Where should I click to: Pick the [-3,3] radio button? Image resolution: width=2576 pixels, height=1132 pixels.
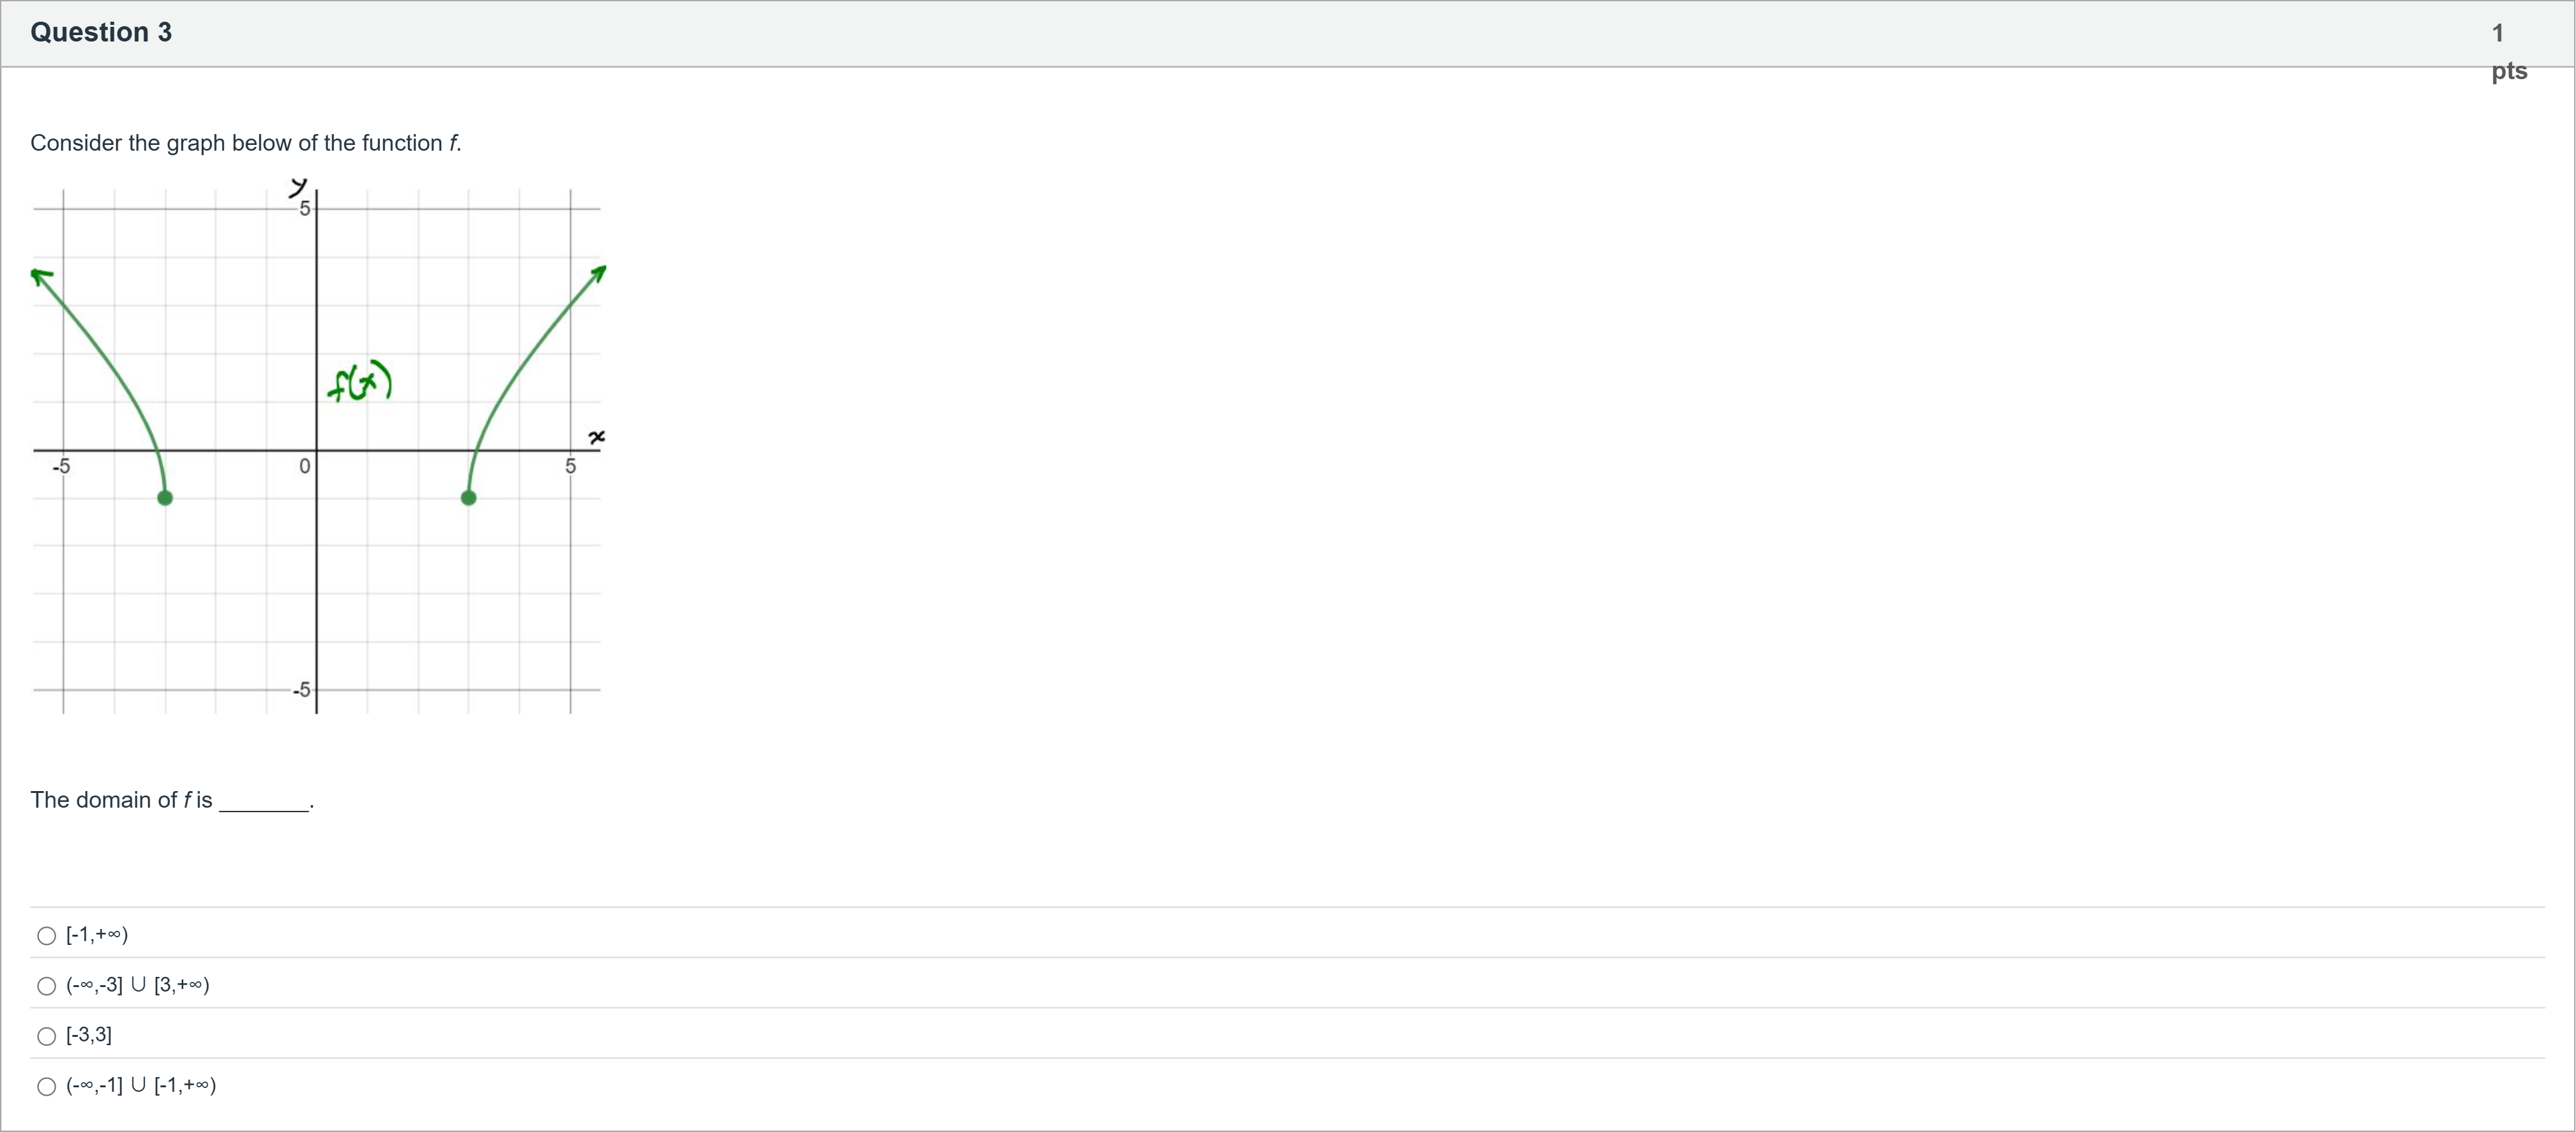(47, 1036)
